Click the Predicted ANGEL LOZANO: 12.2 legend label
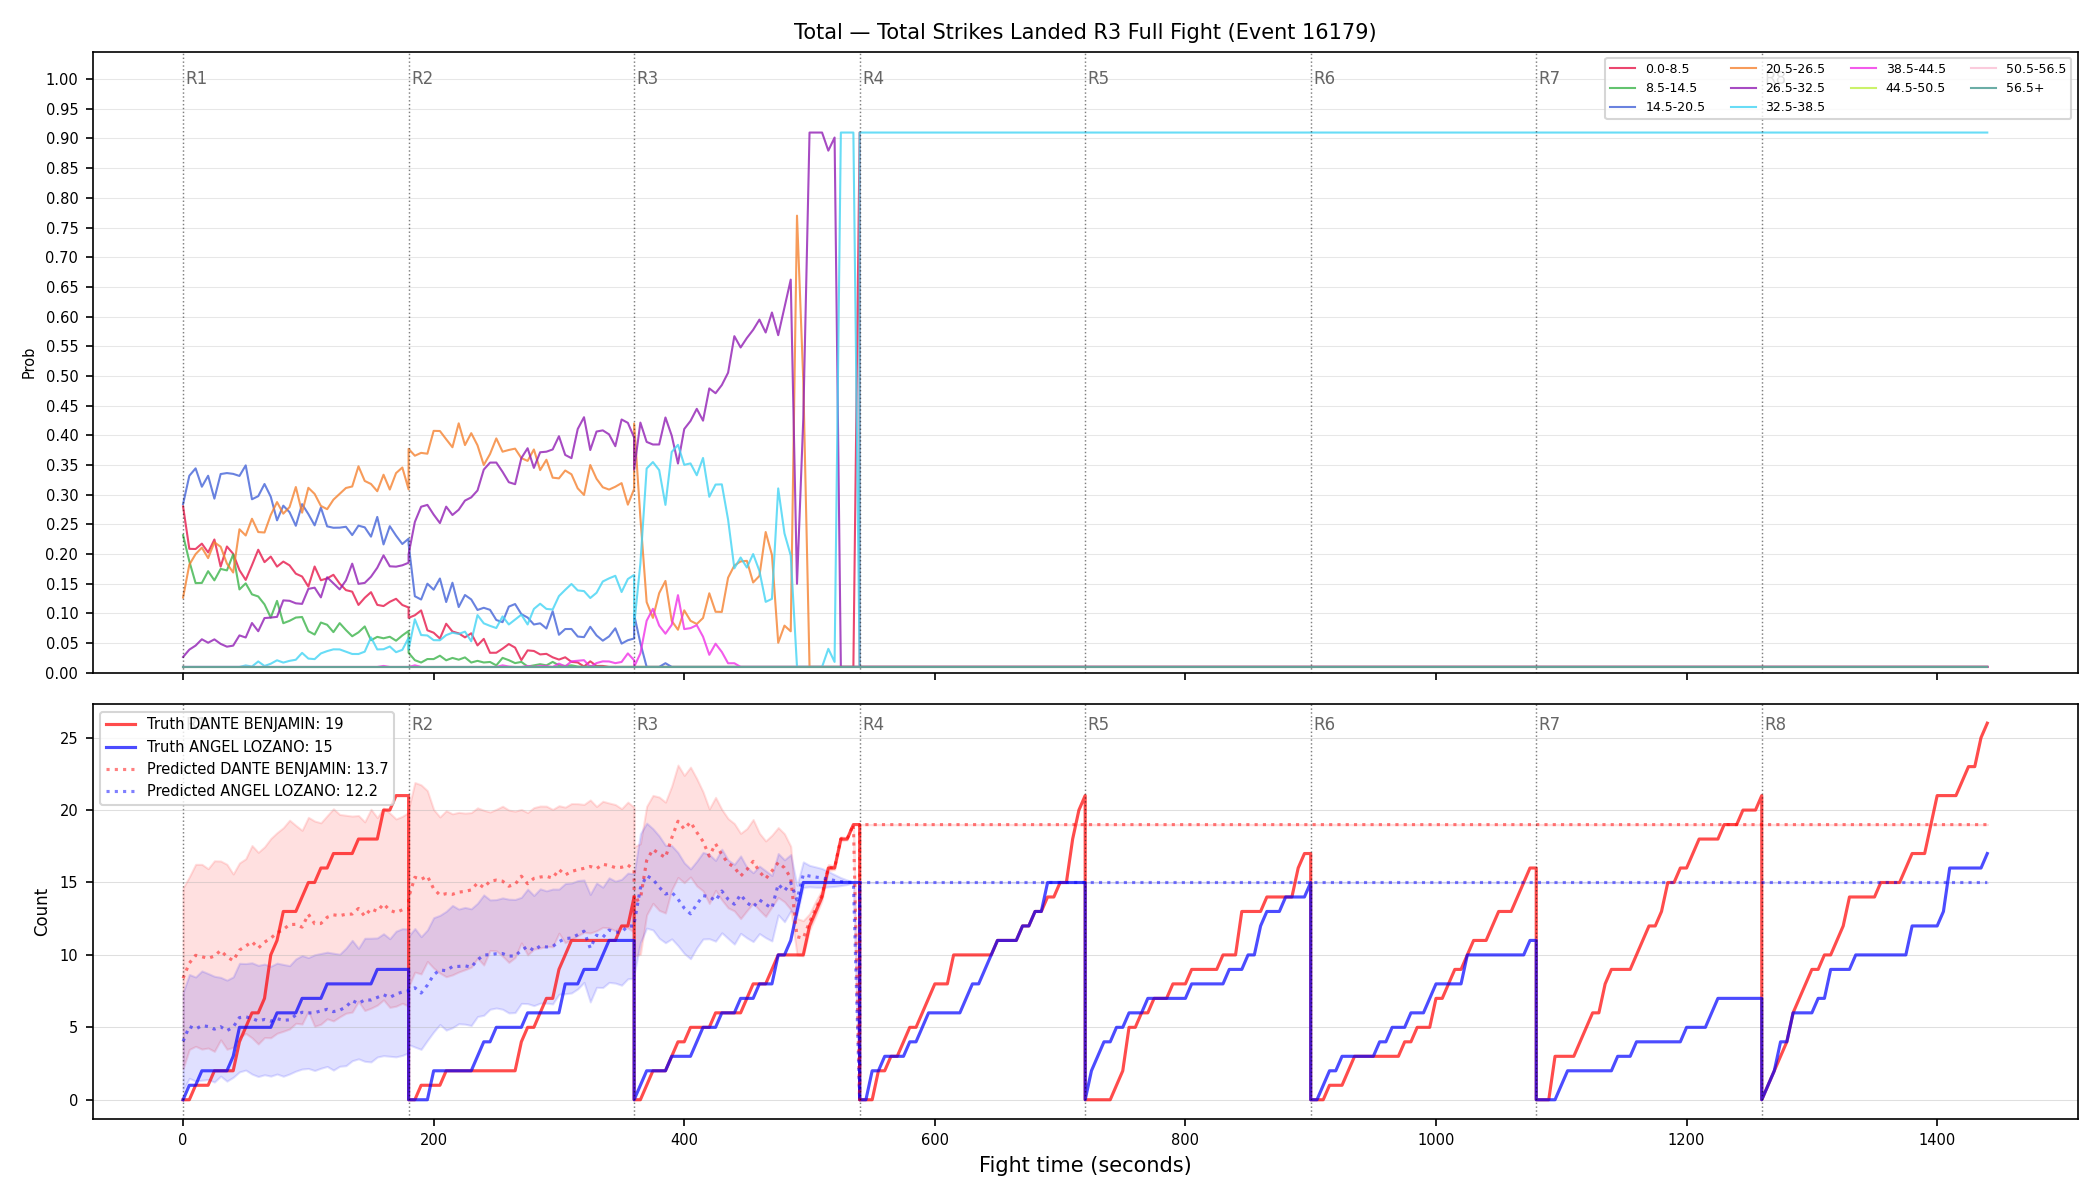Viewport: 2100px width, 1200px height. [x=262, y=791]
